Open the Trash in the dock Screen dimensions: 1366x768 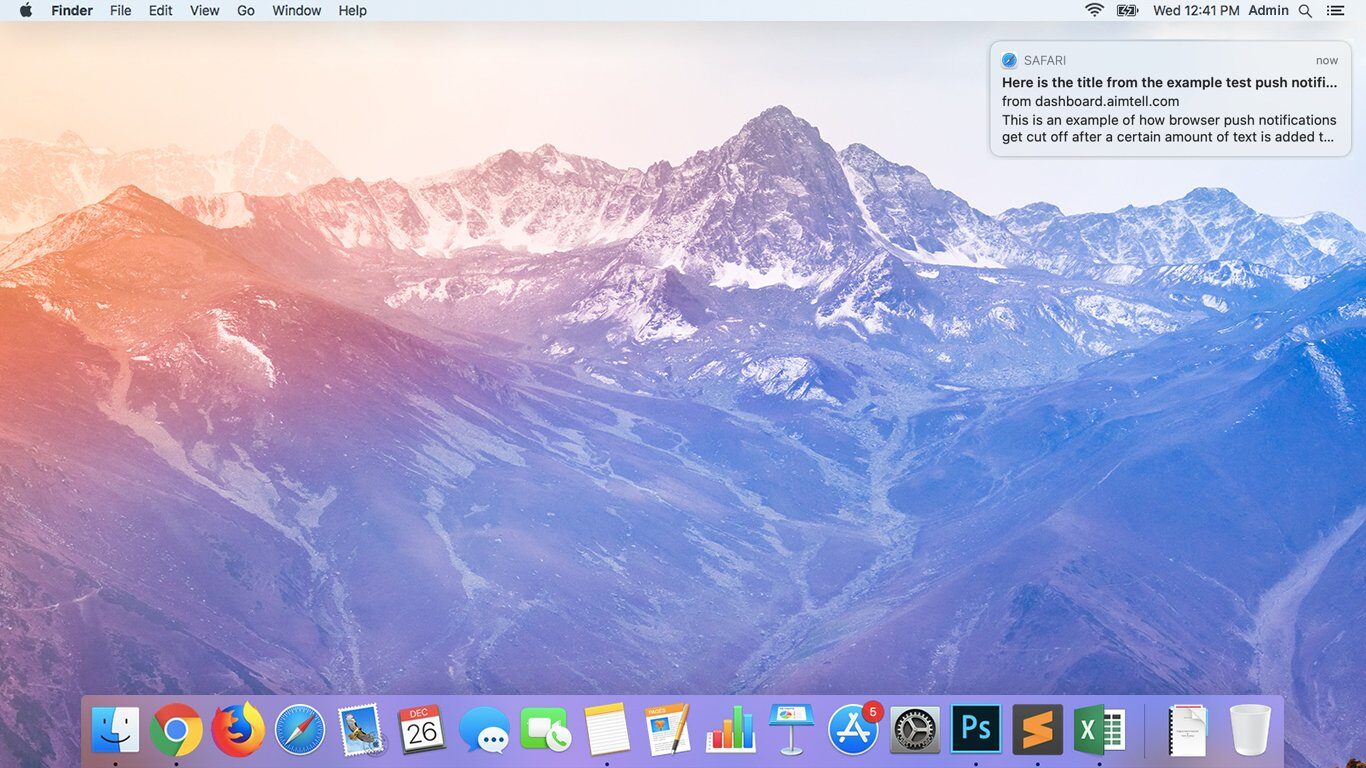pyautogui.click(x=1249, y=730)
